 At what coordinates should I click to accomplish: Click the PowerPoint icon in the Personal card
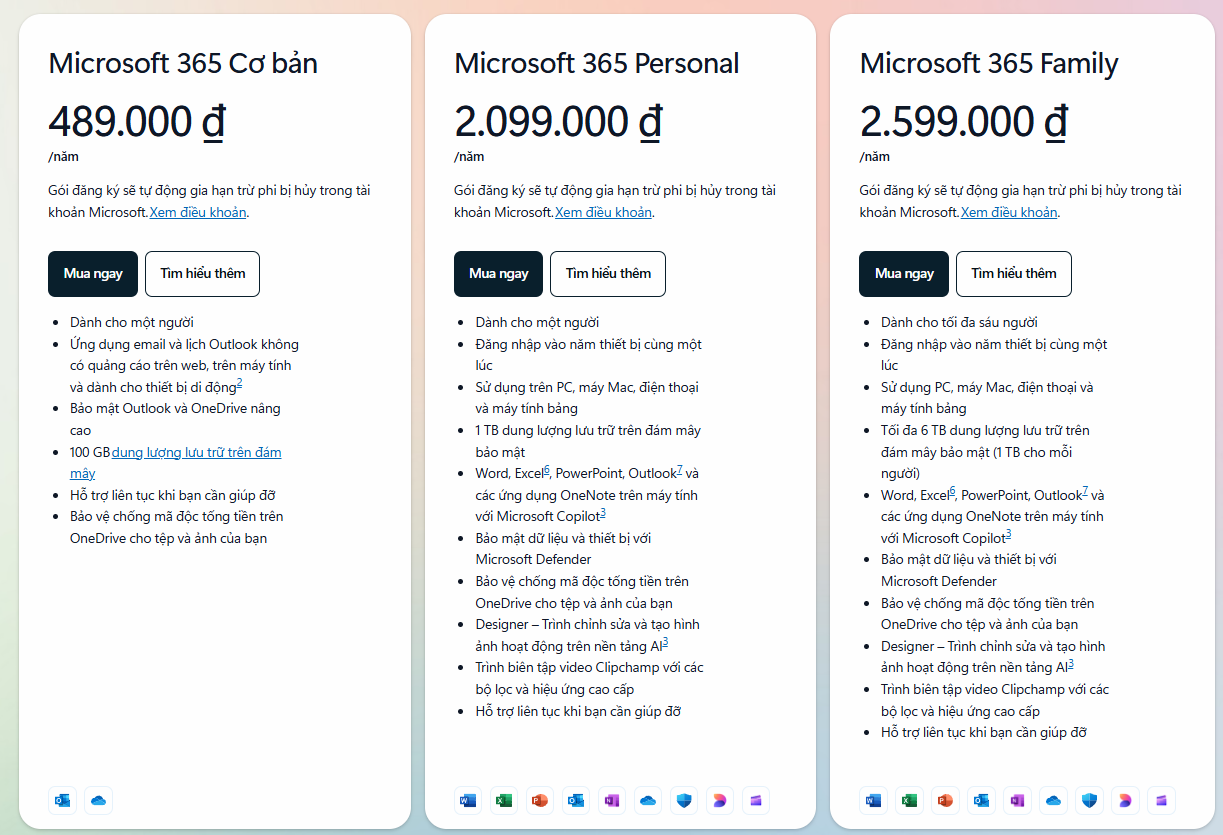pos(539,800)
